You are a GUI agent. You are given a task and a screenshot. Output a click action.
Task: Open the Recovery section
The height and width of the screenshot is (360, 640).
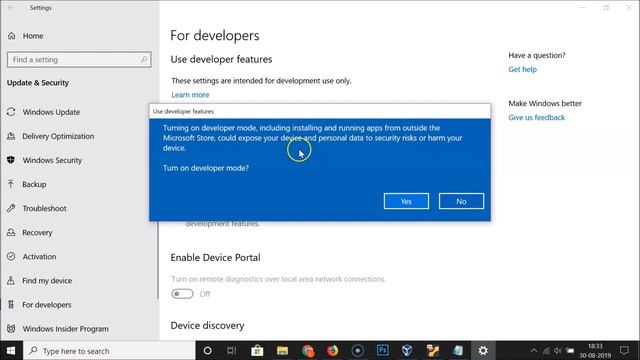tap(37, 233)
